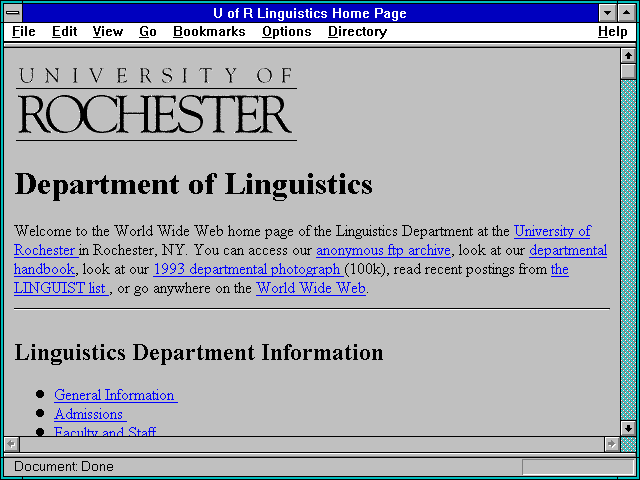The height and width of the screenshot is (480, 640).
Task: Click the vertical scrollbar thumb
Action: (x=628, y=71)
